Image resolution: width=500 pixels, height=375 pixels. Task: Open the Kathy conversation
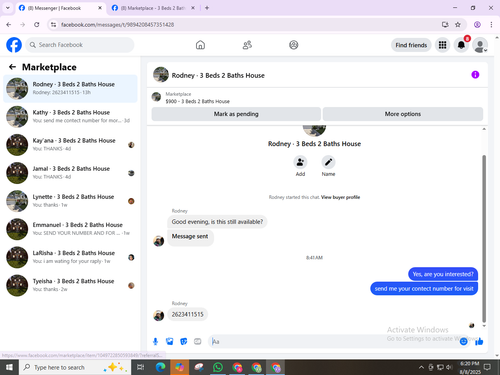[x=70, y=117]
